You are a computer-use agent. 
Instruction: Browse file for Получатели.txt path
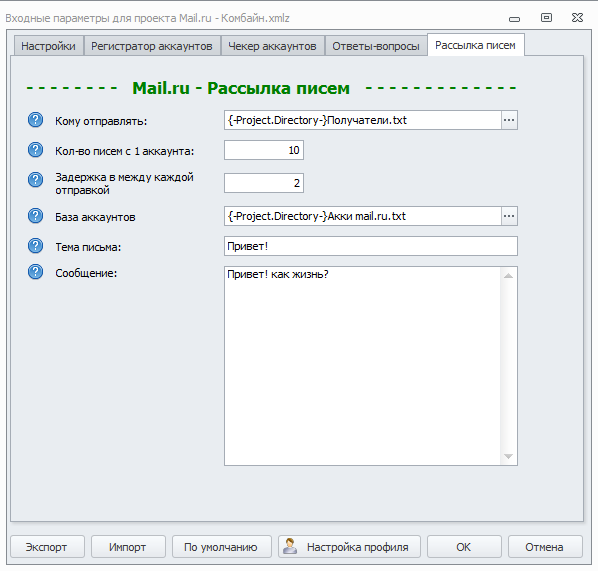[509, 120]
